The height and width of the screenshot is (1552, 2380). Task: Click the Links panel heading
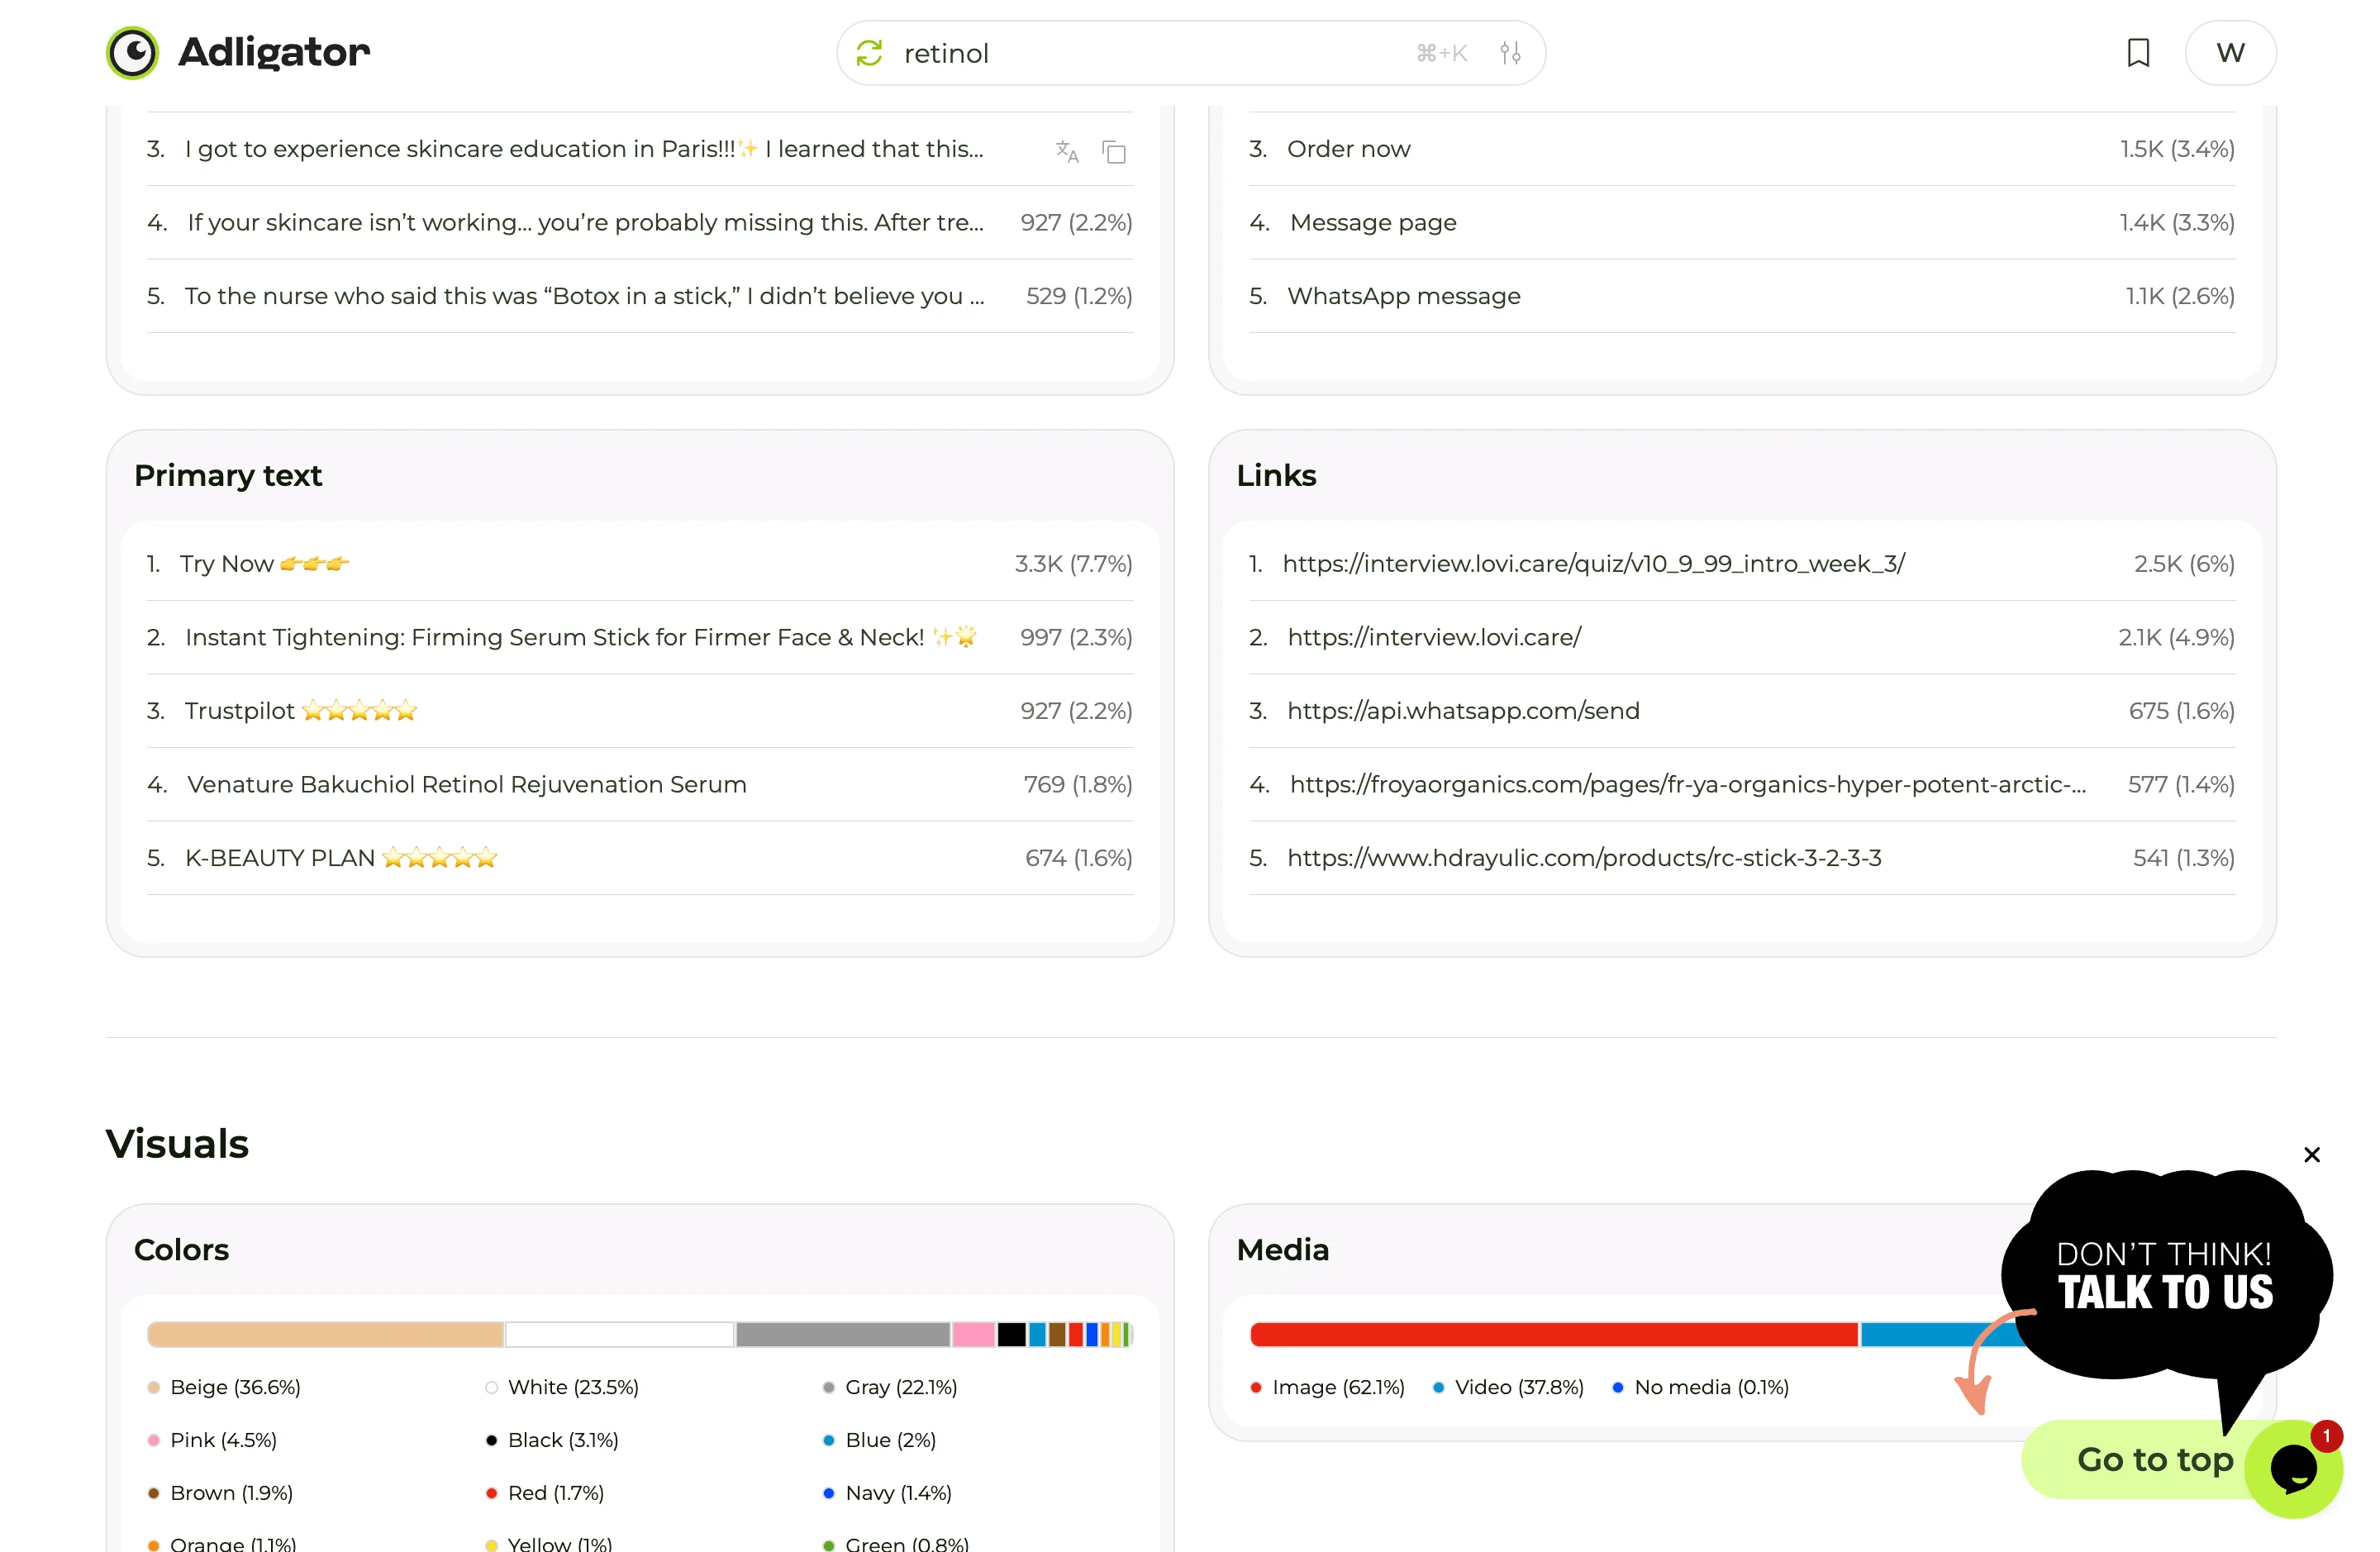coord(1276,475)
